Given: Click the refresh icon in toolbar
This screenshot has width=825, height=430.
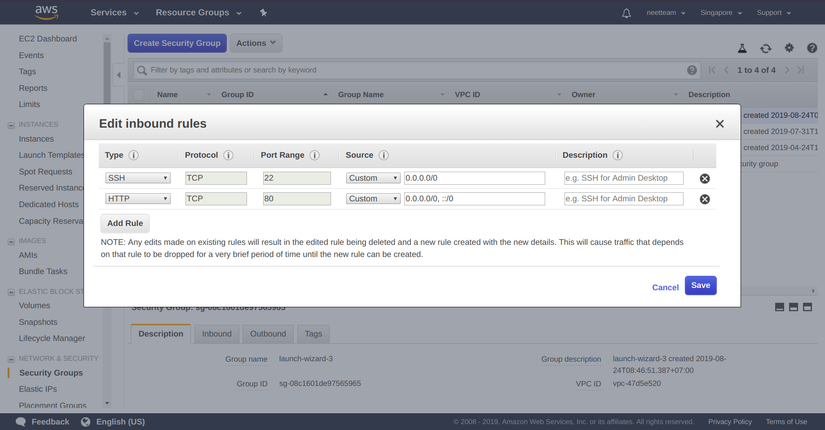Looking at the screenshot, I should click(766, 48).
